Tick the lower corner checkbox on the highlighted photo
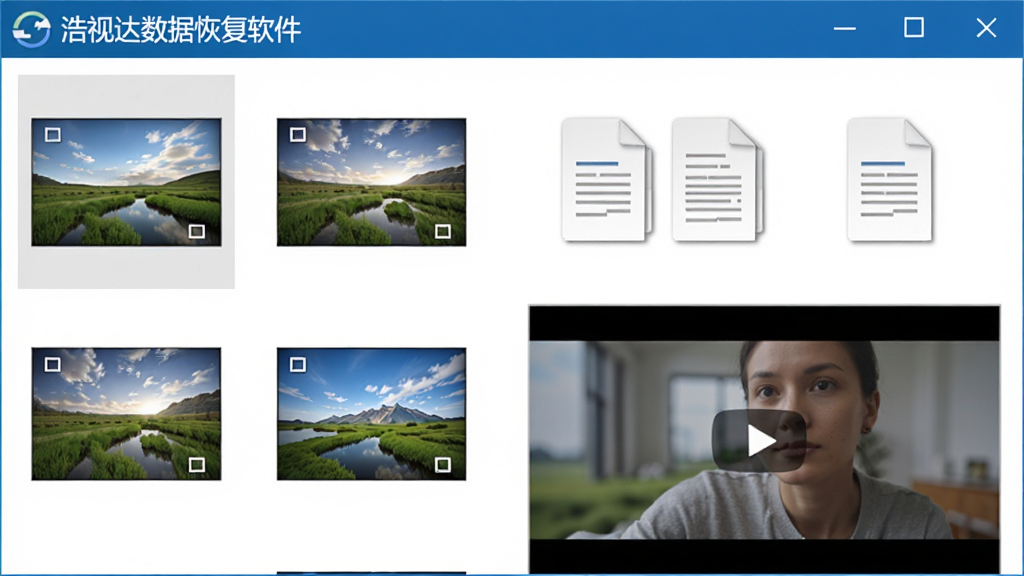The width and height of the screenshot is (1024, 576). pos(197,231)
